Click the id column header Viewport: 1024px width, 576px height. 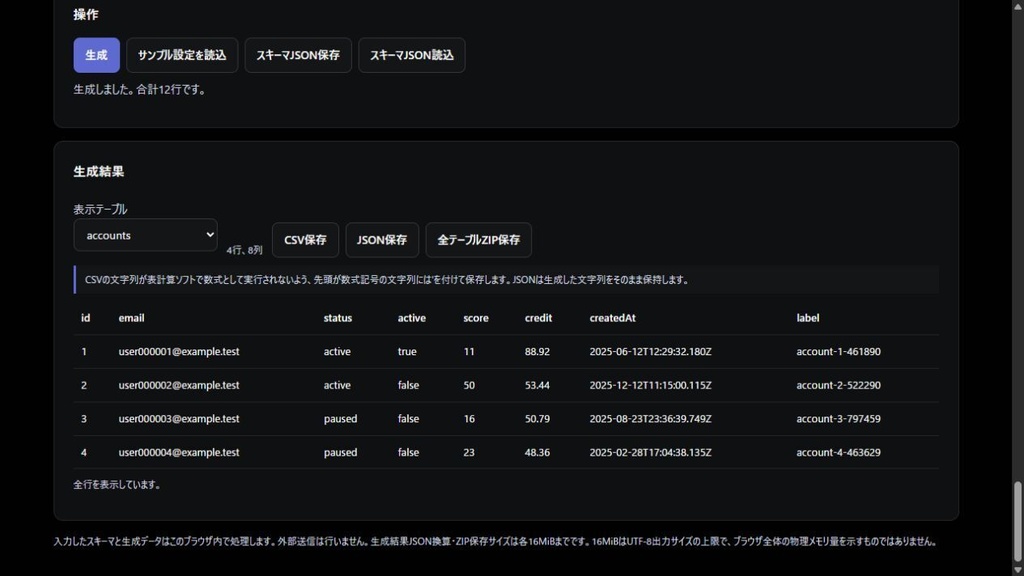(x=86, y=318)
